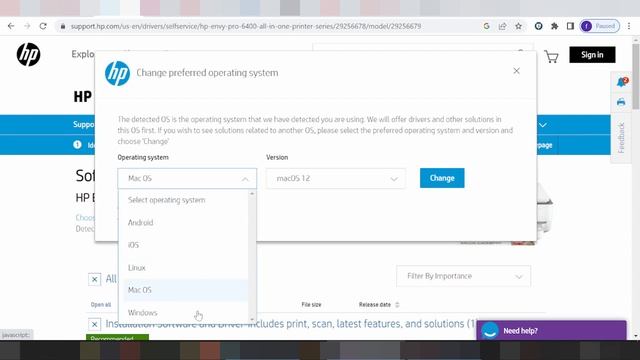Viewport: 640px width, 360px height.
Task: Click the address bar URL field
Action: pos(246,26)
